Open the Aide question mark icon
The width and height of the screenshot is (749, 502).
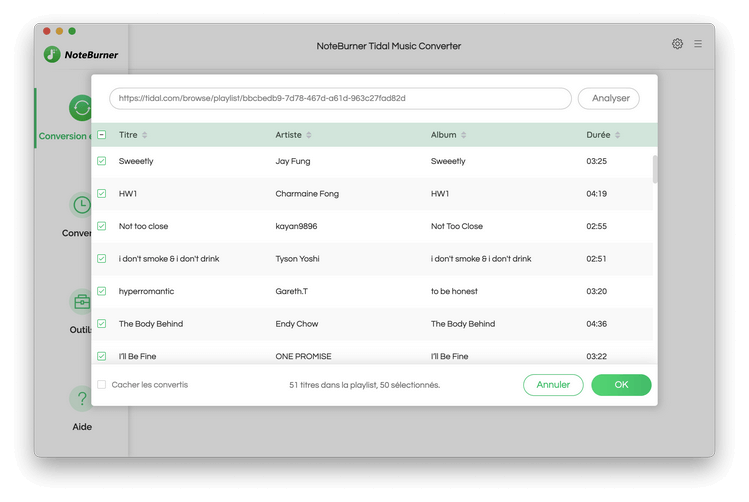81,398
